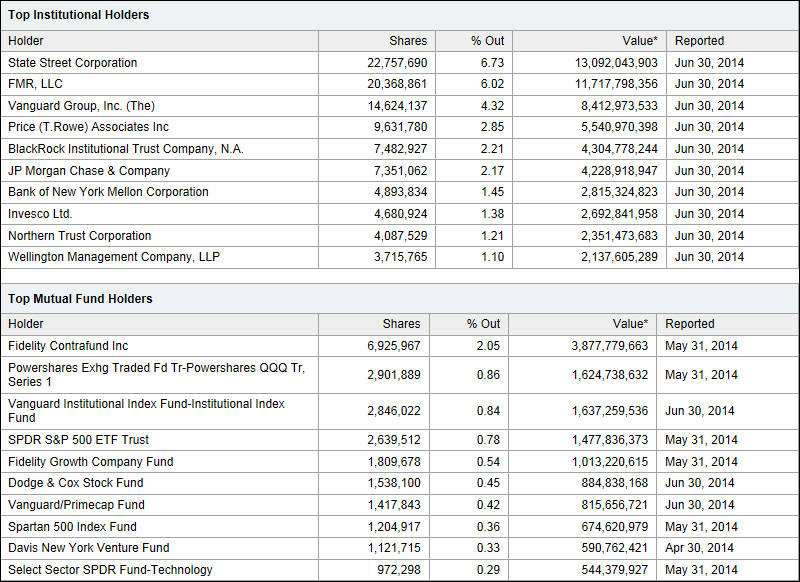Select value 1,624,738,632
Viewport: 800px width, 582px height.
coord(610,375)
